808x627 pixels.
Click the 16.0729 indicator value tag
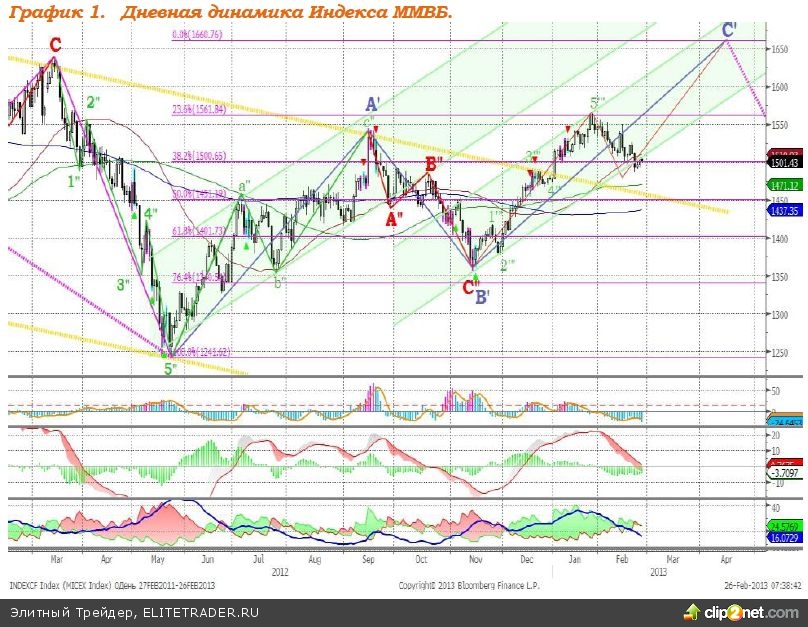[781, 537]
